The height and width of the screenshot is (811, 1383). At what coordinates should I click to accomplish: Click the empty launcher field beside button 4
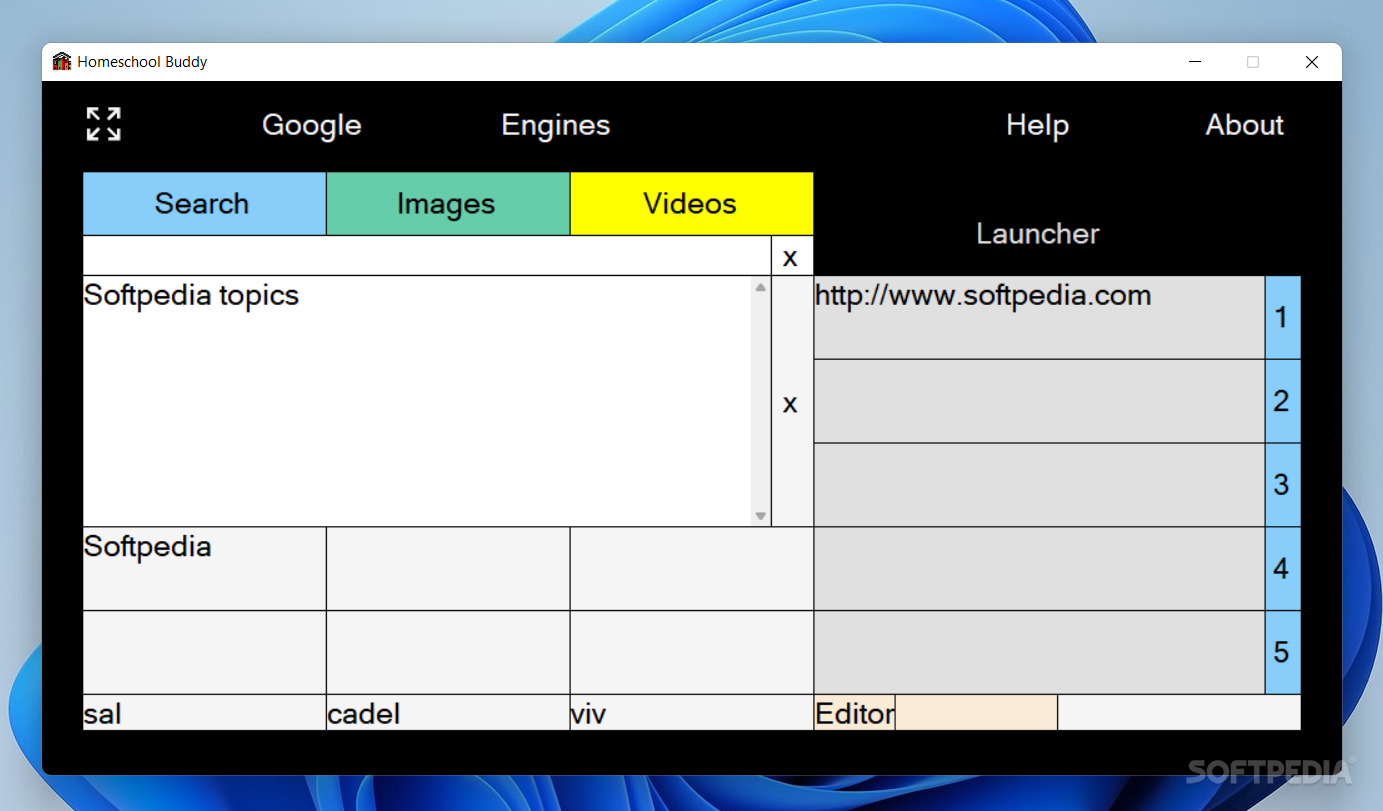pyautogui.click(x=1039, y=569)
